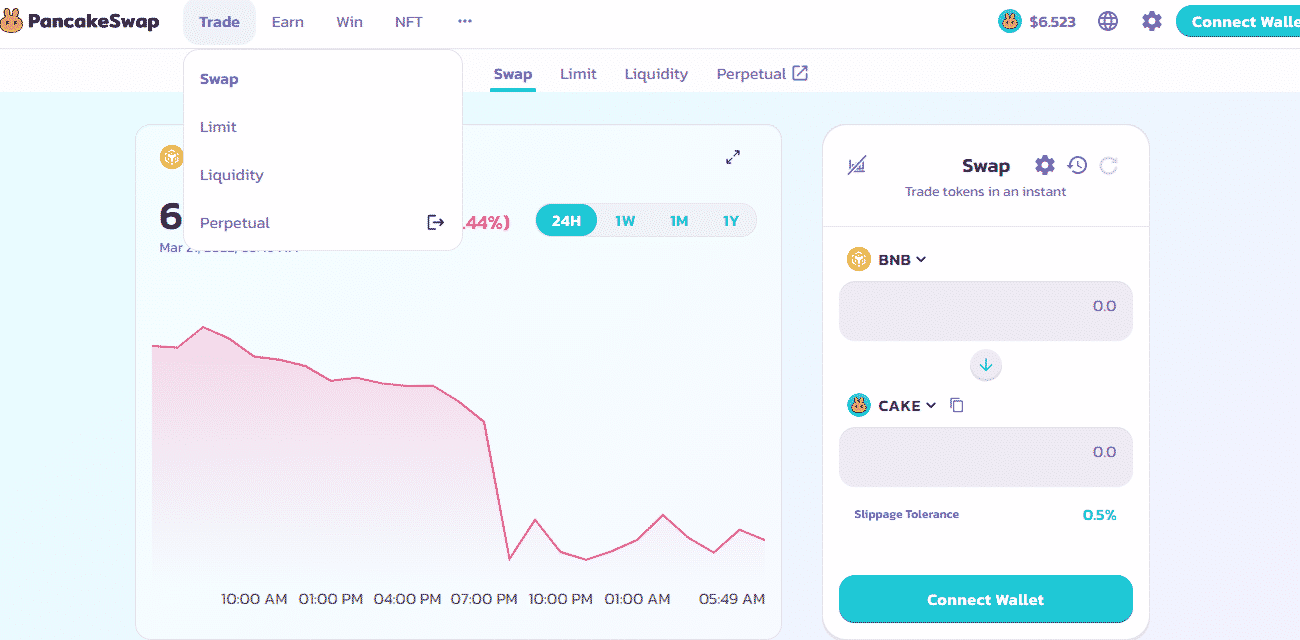
Task: Click the $6.523 price text
Action: coord(1052,21)
